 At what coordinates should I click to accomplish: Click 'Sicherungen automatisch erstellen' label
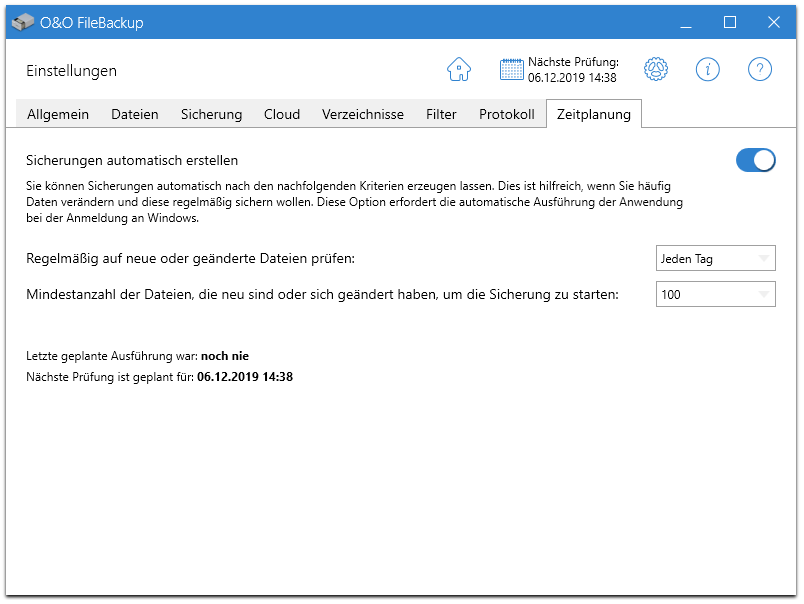[132, 160]
